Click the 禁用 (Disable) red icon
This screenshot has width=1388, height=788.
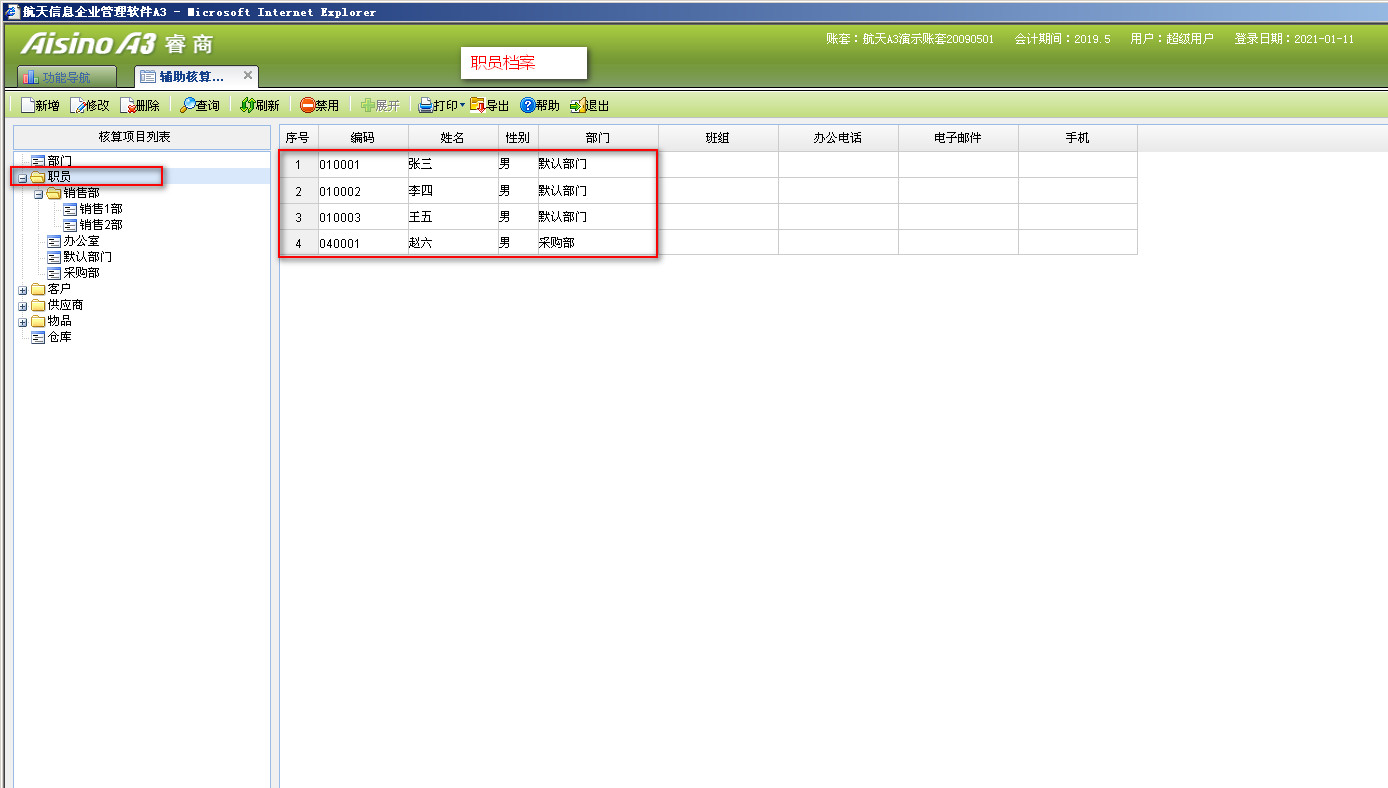coord(308,105)
